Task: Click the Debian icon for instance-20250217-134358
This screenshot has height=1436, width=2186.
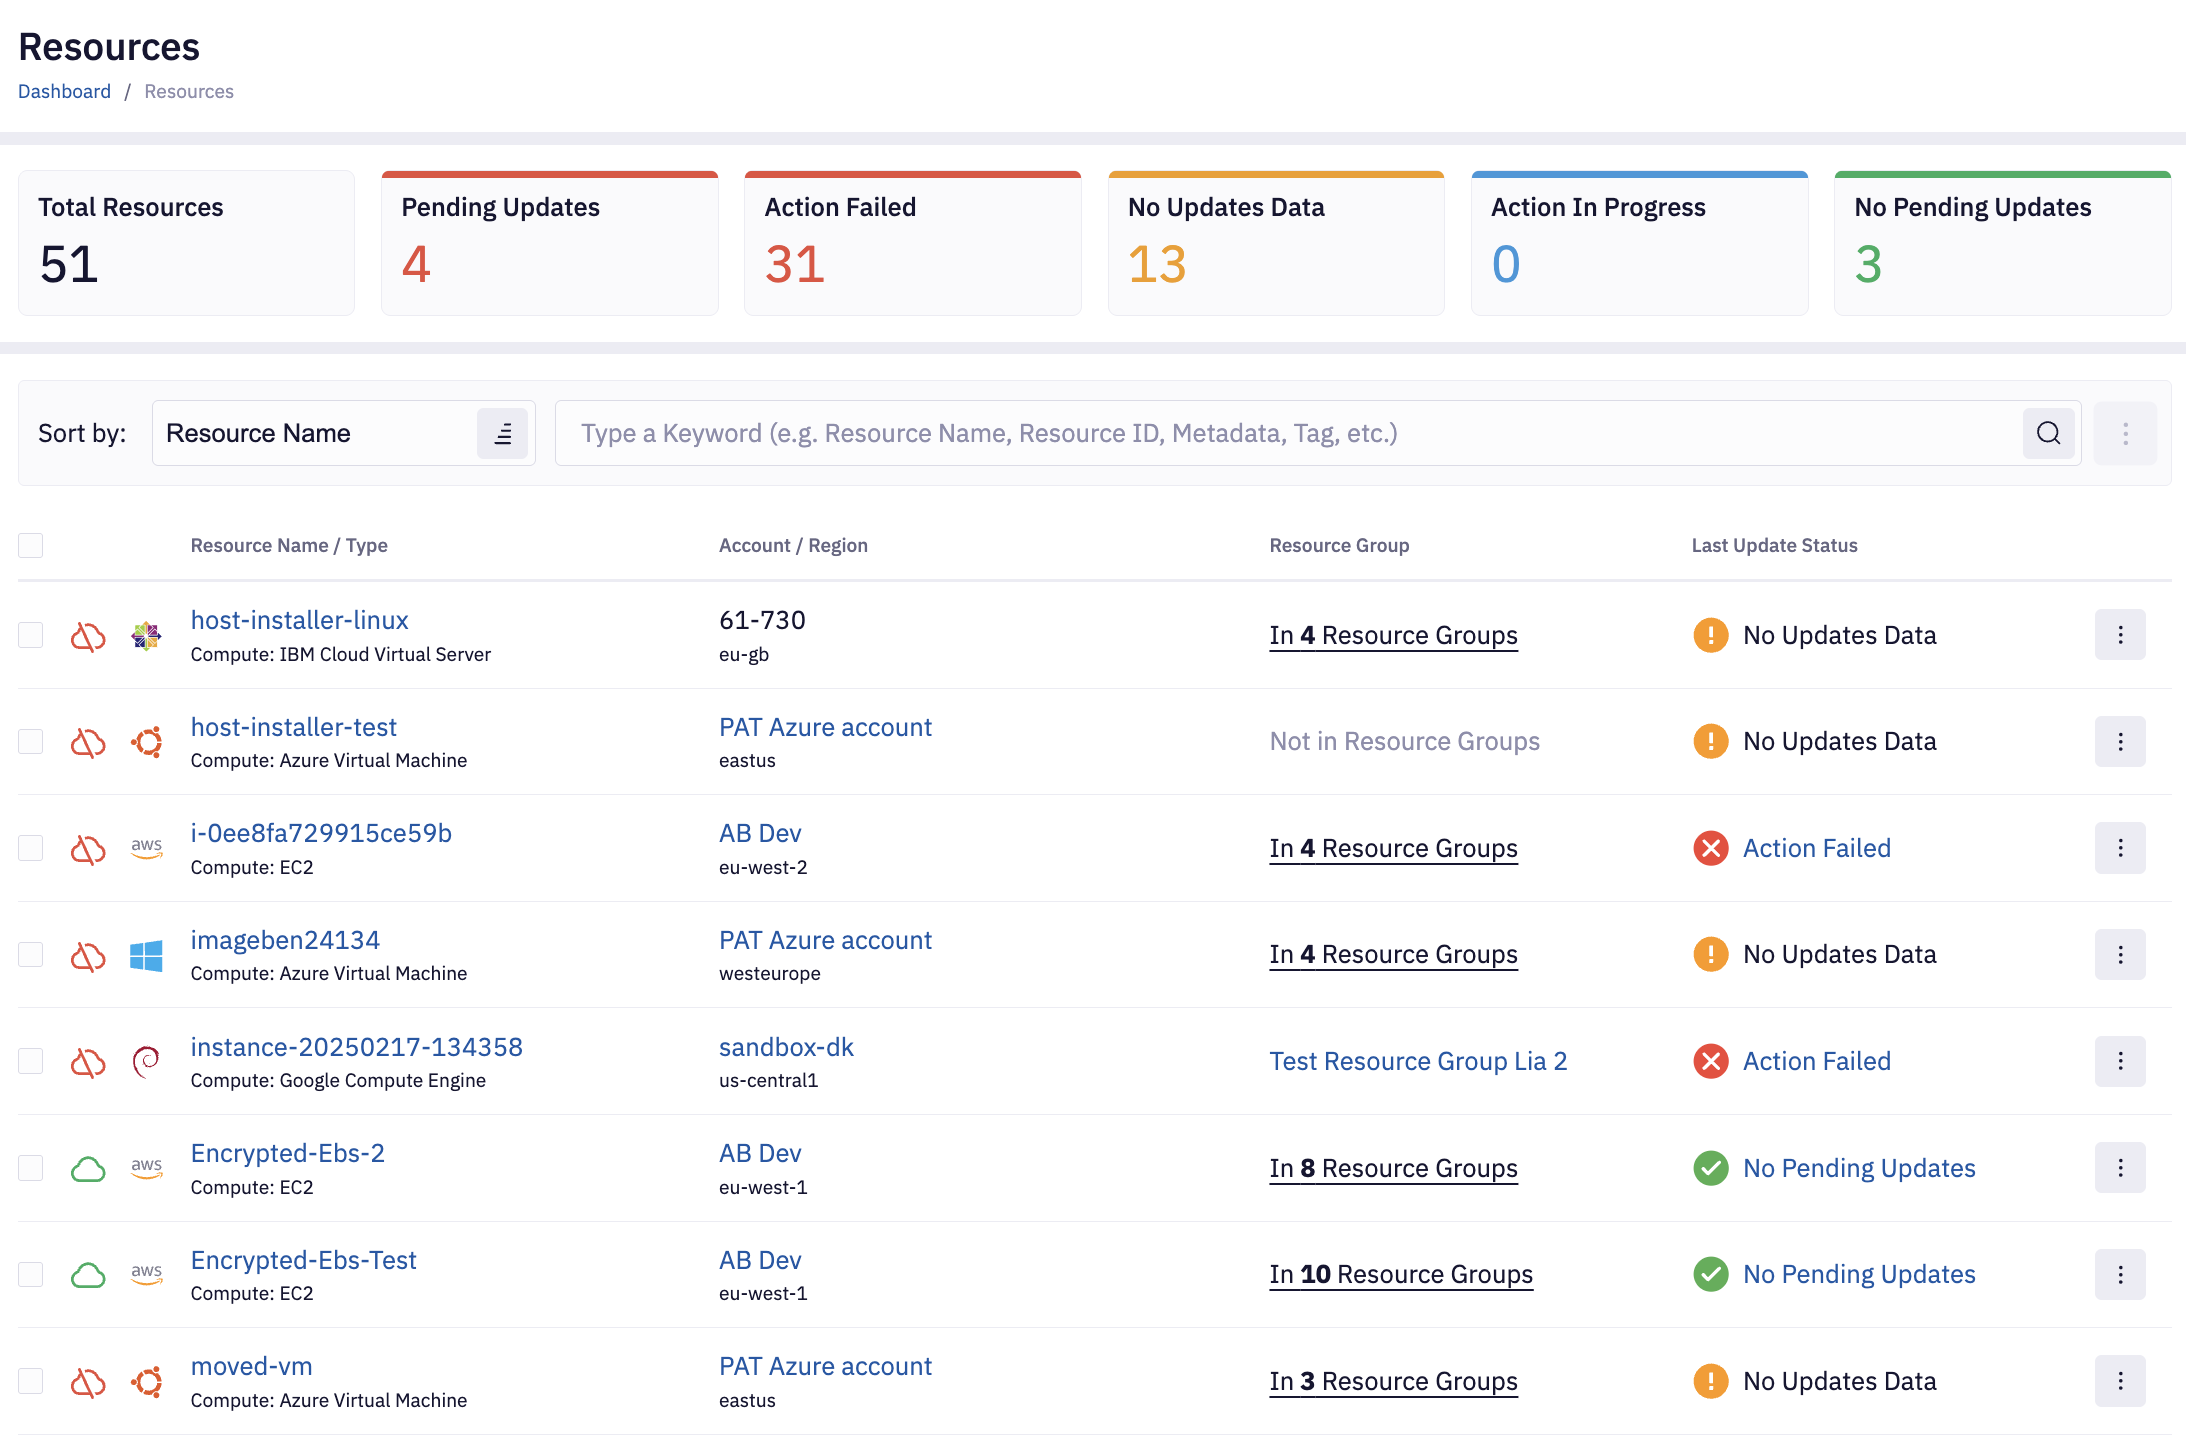Action: tap(146, 1062)
